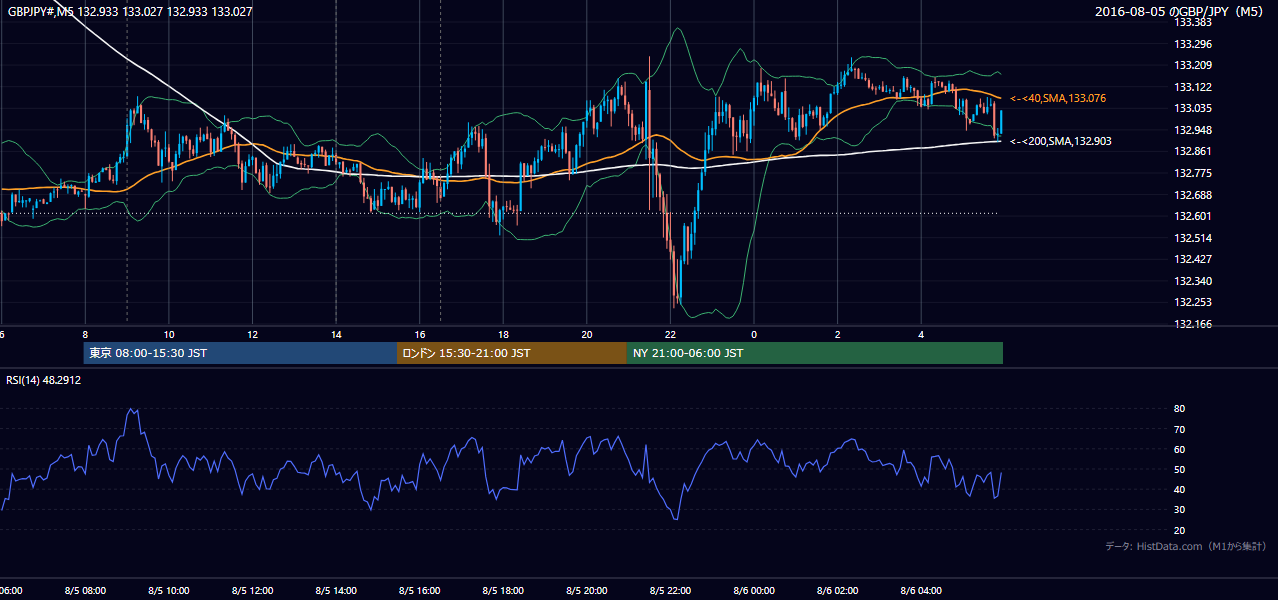
Task: Click RSI scale value 50
Action: click(1179, 469)
